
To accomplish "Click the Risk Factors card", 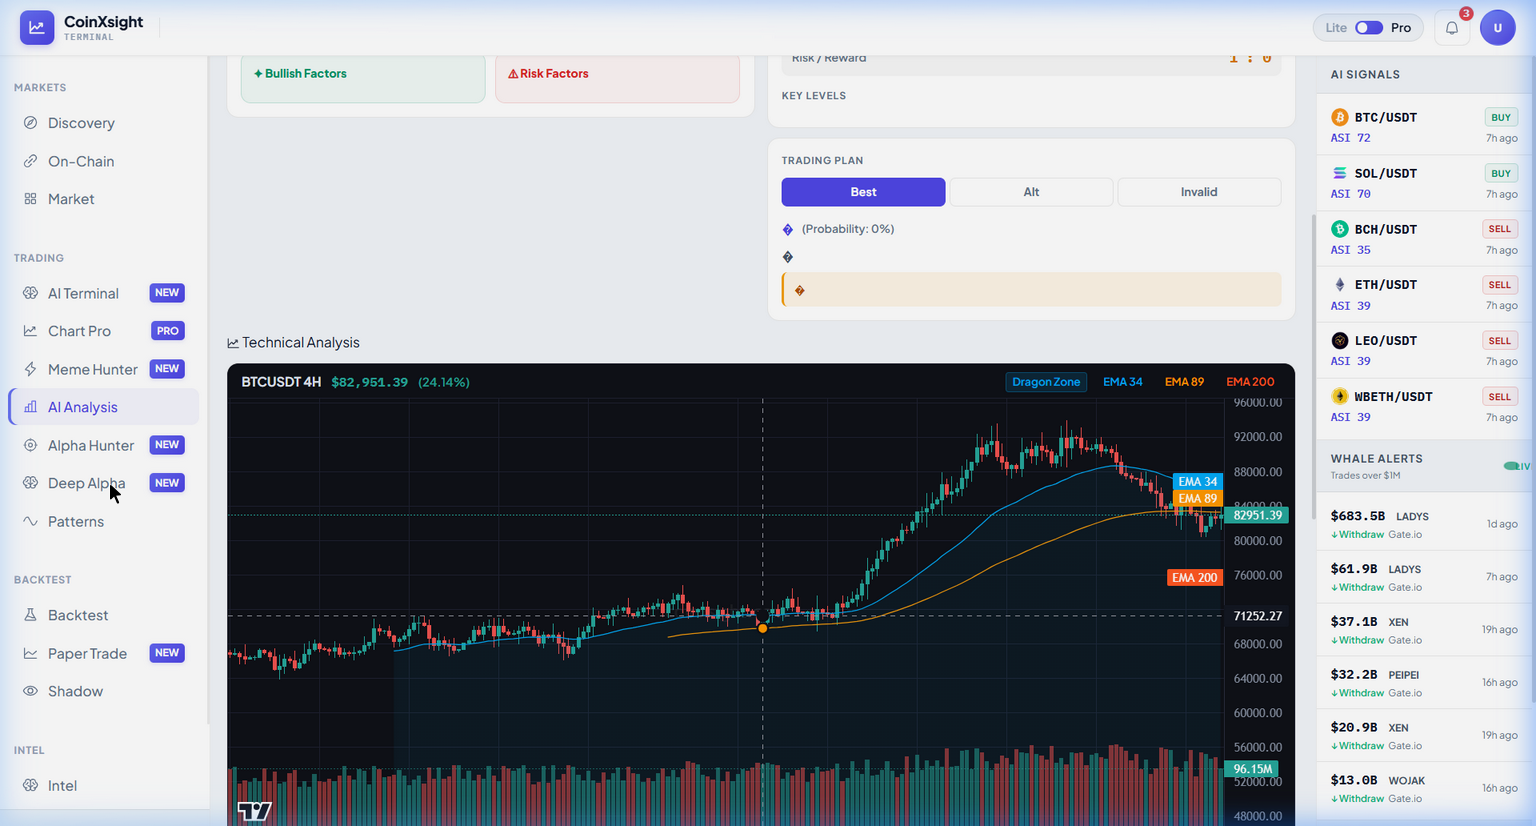I will (617, 78).
